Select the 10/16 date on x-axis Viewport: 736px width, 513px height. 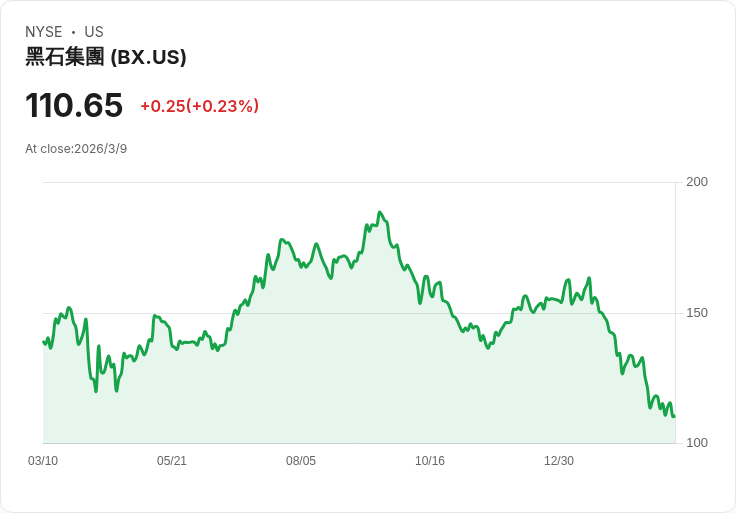coord(430,461)
